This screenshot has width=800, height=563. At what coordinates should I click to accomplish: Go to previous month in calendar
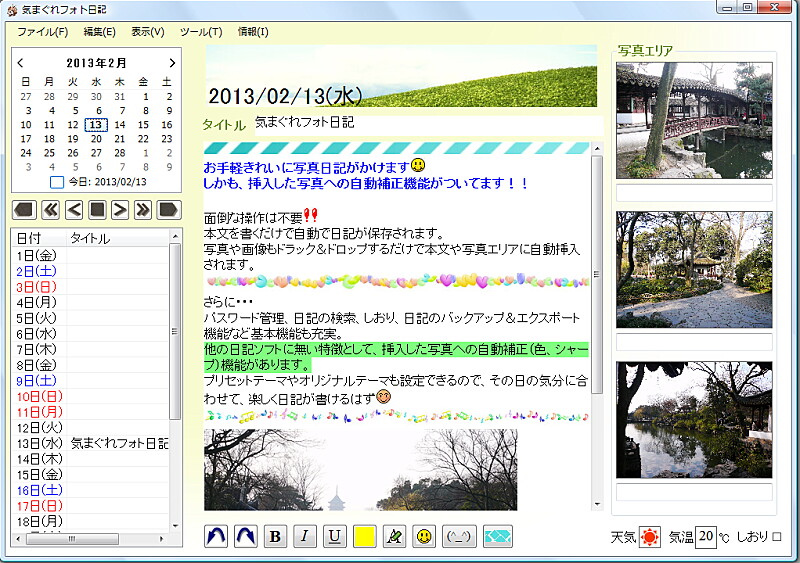pos(20,63)
